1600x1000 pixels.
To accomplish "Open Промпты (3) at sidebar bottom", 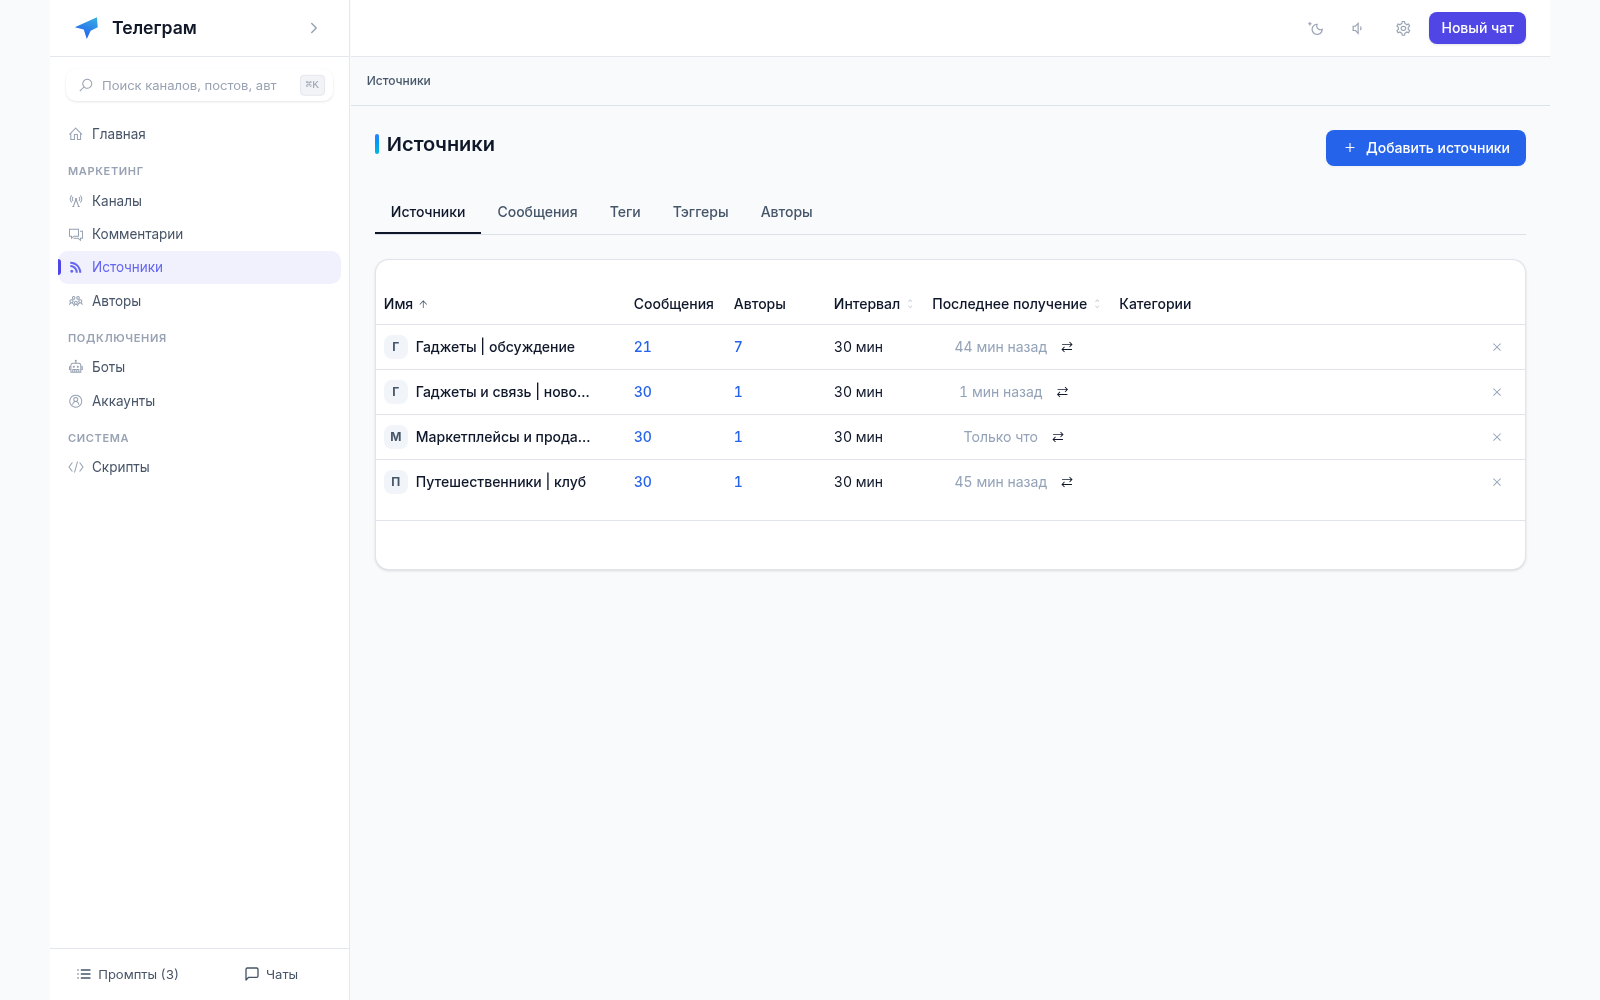I will 128,974.
